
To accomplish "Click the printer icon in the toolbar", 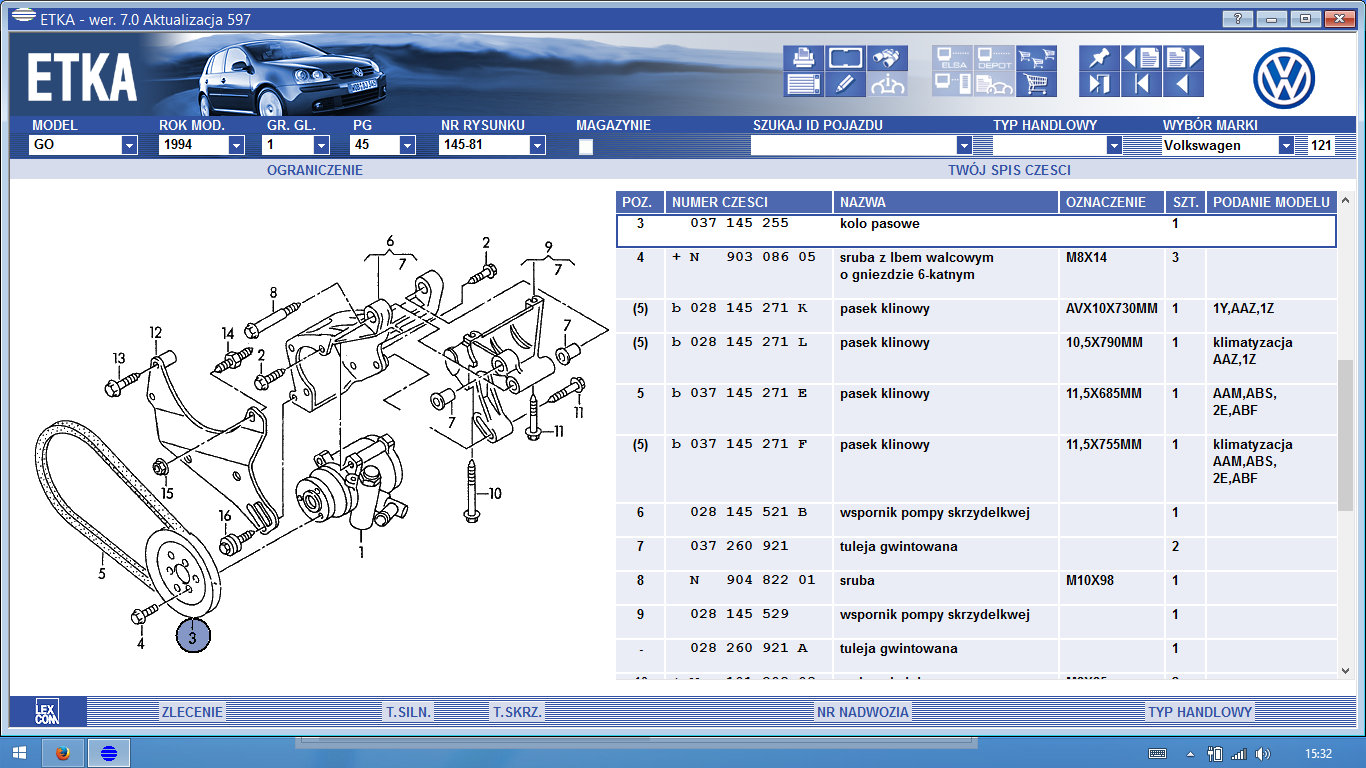I will (803, 57).
